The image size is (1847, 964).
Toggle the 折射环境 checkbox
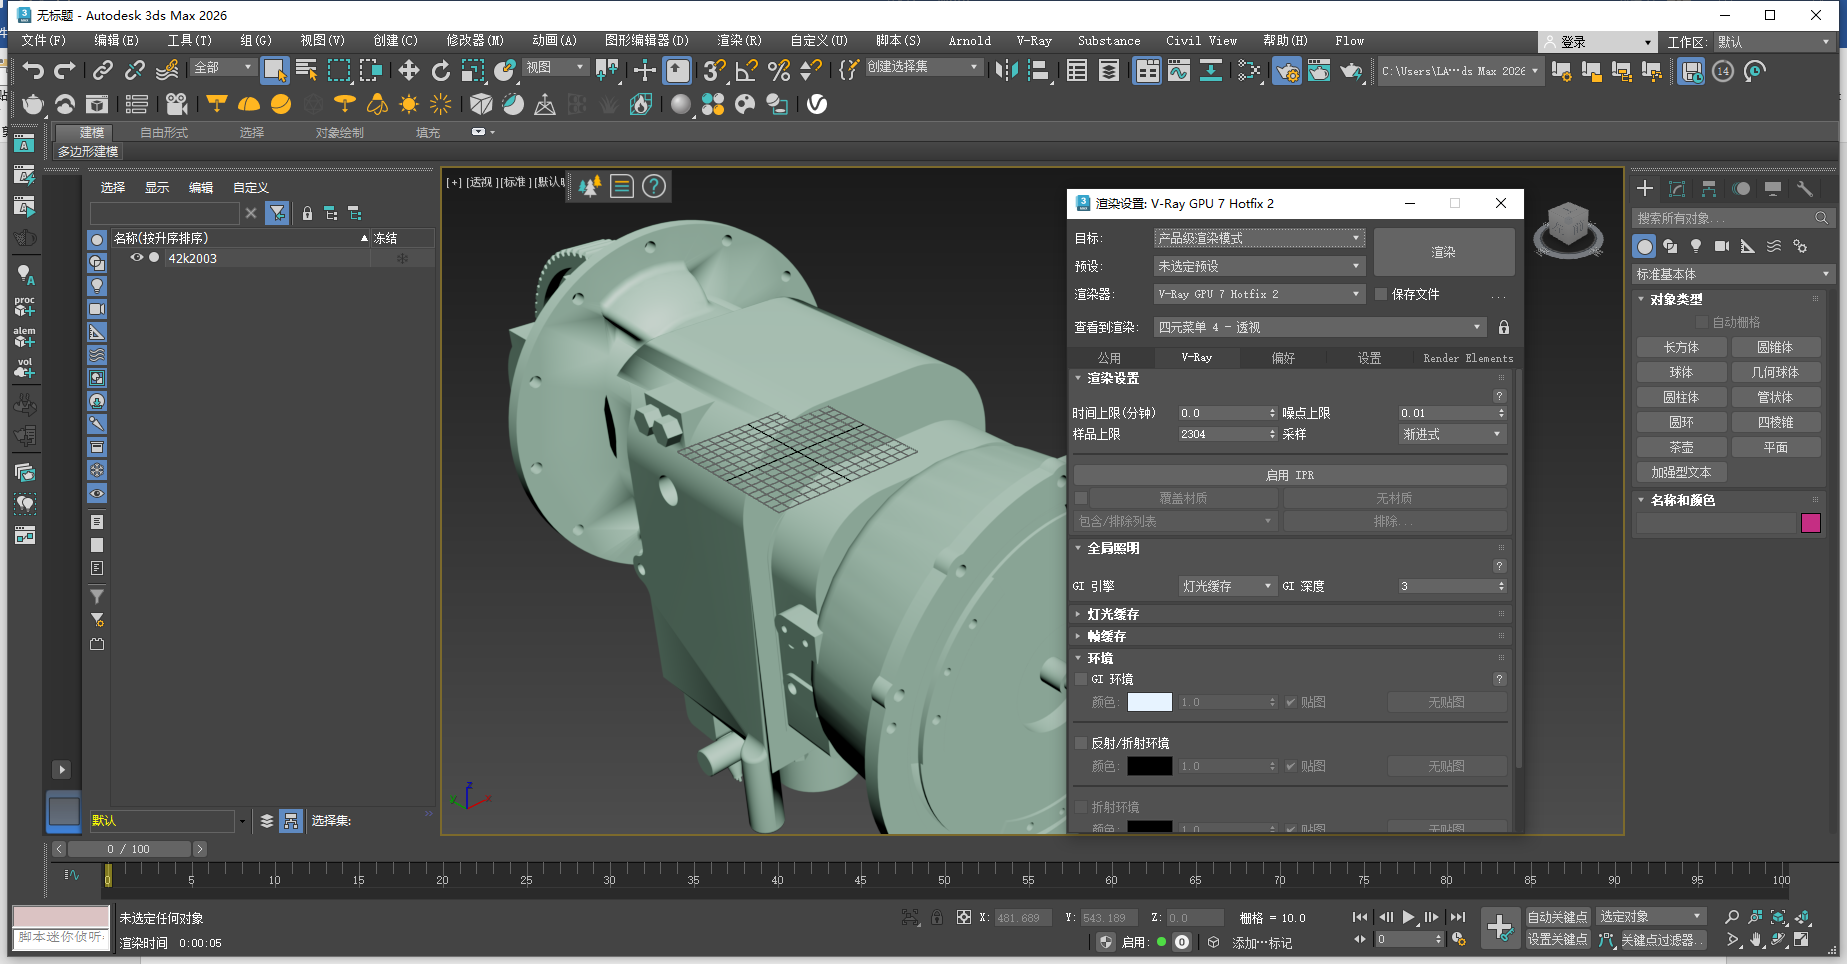pos(1081,807)
